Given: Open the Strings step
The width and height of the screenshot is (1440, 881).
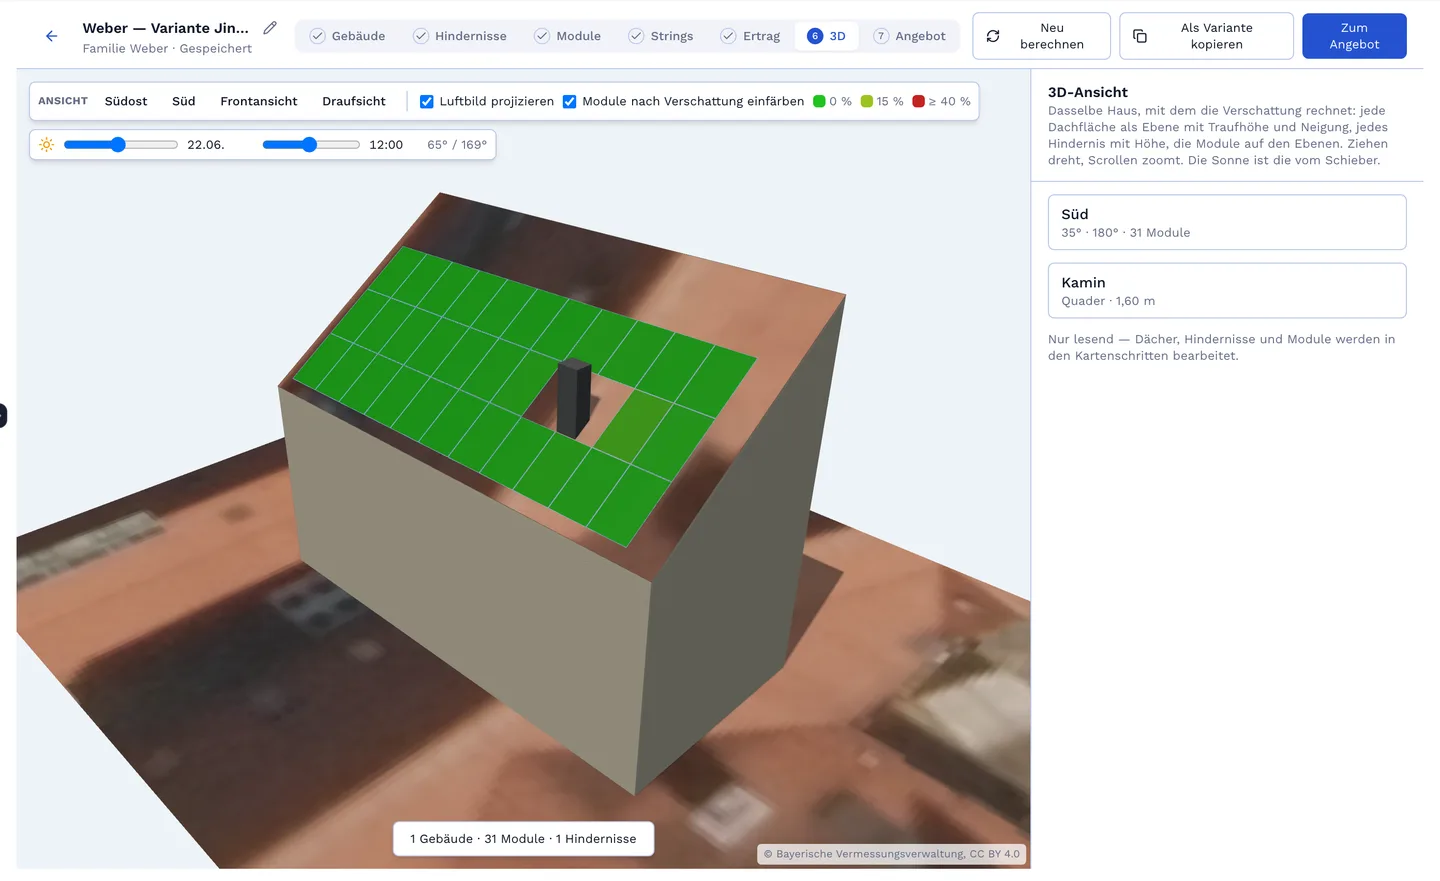Looking at the screenshot, I should point(660,36).
